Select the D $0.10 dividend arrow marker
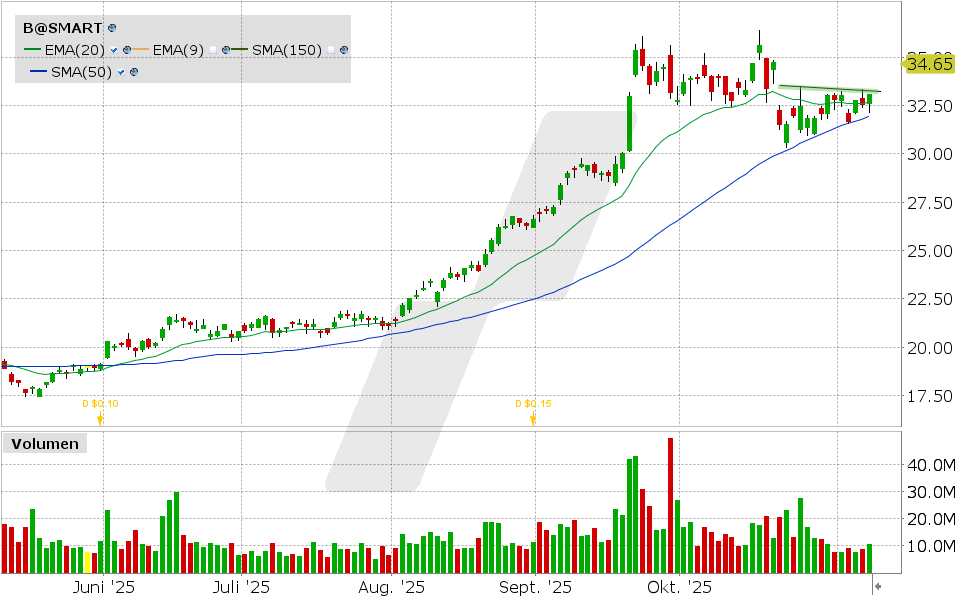960x600 pixels. pos(98,418)
